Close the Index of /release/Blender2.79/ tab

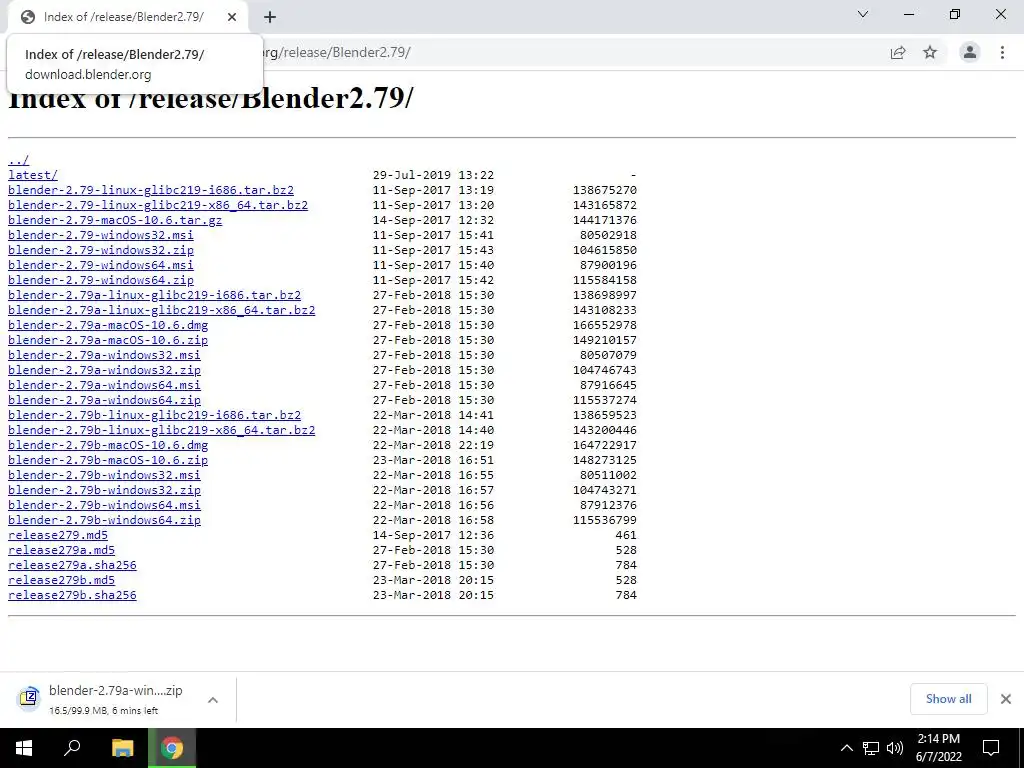(232, 17)
